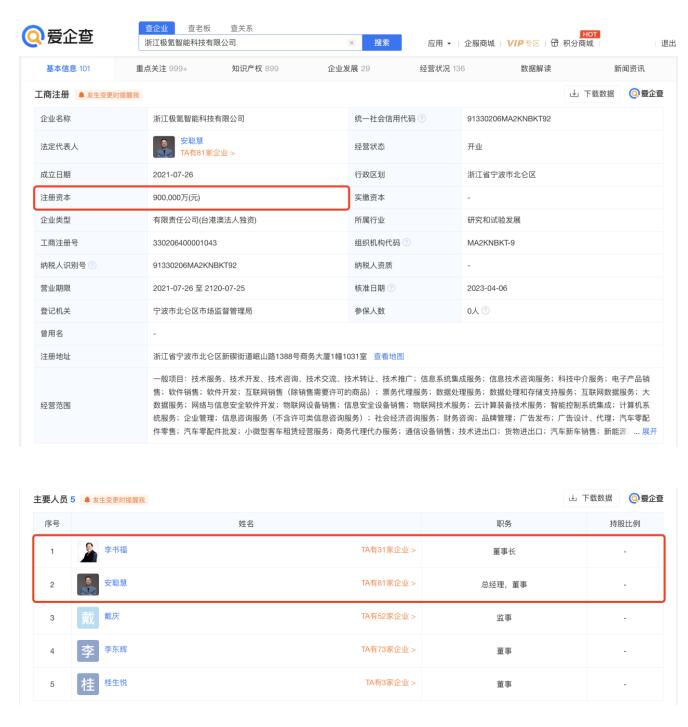This screenshot has width=688, height=727.
Task: Click the 工商注册号 value 330206400001043
Action: tap(185, 242)
